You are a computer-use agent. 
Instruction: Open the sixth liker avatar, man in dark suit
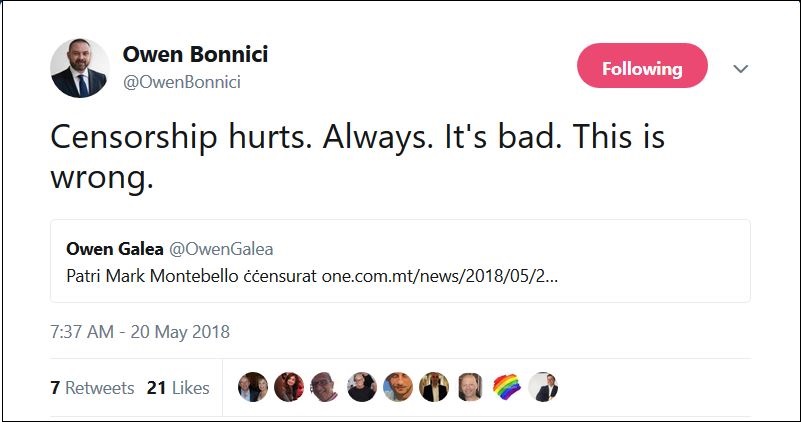pos(434,387)
